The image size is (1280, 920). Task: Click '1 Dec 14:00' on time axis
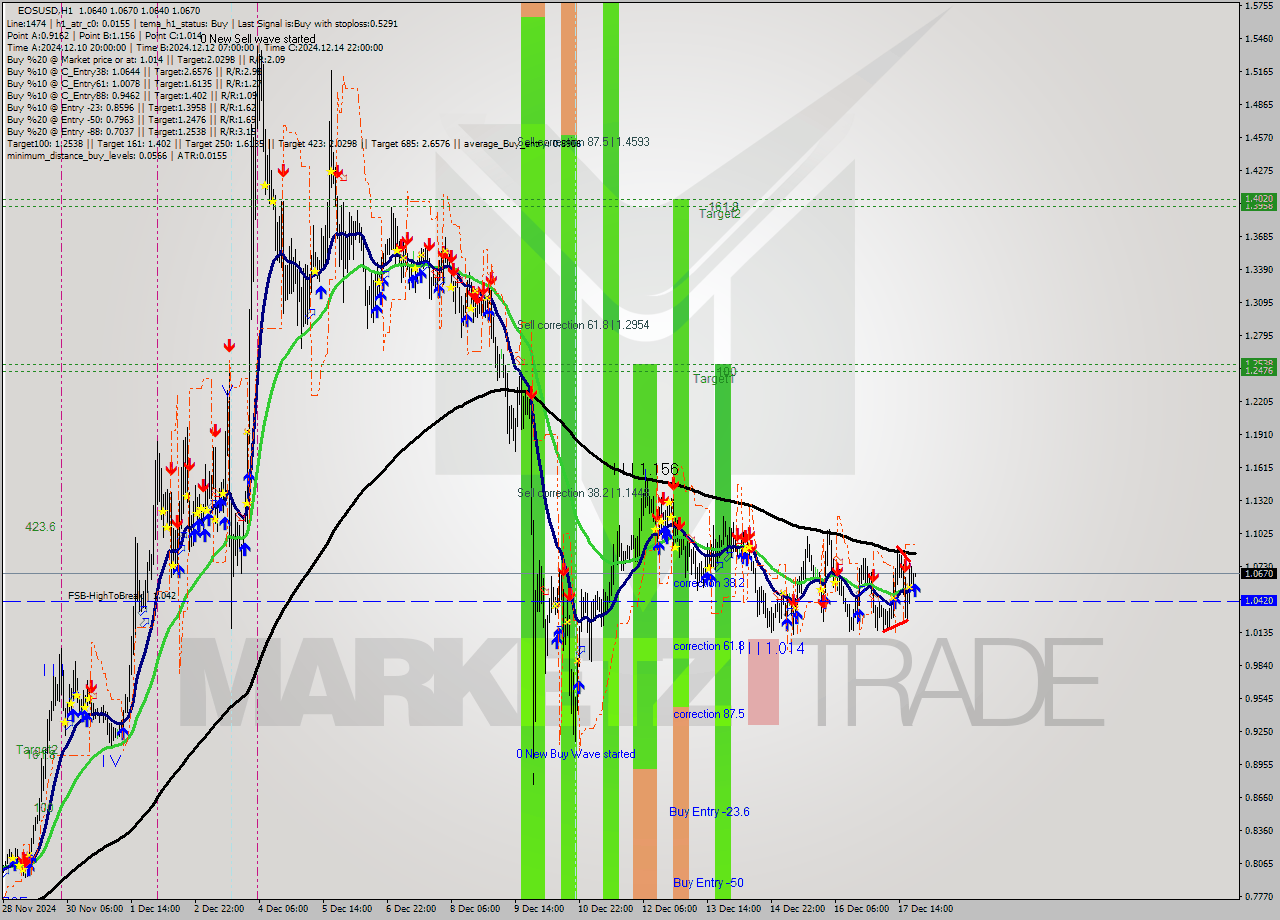(156, 910)
